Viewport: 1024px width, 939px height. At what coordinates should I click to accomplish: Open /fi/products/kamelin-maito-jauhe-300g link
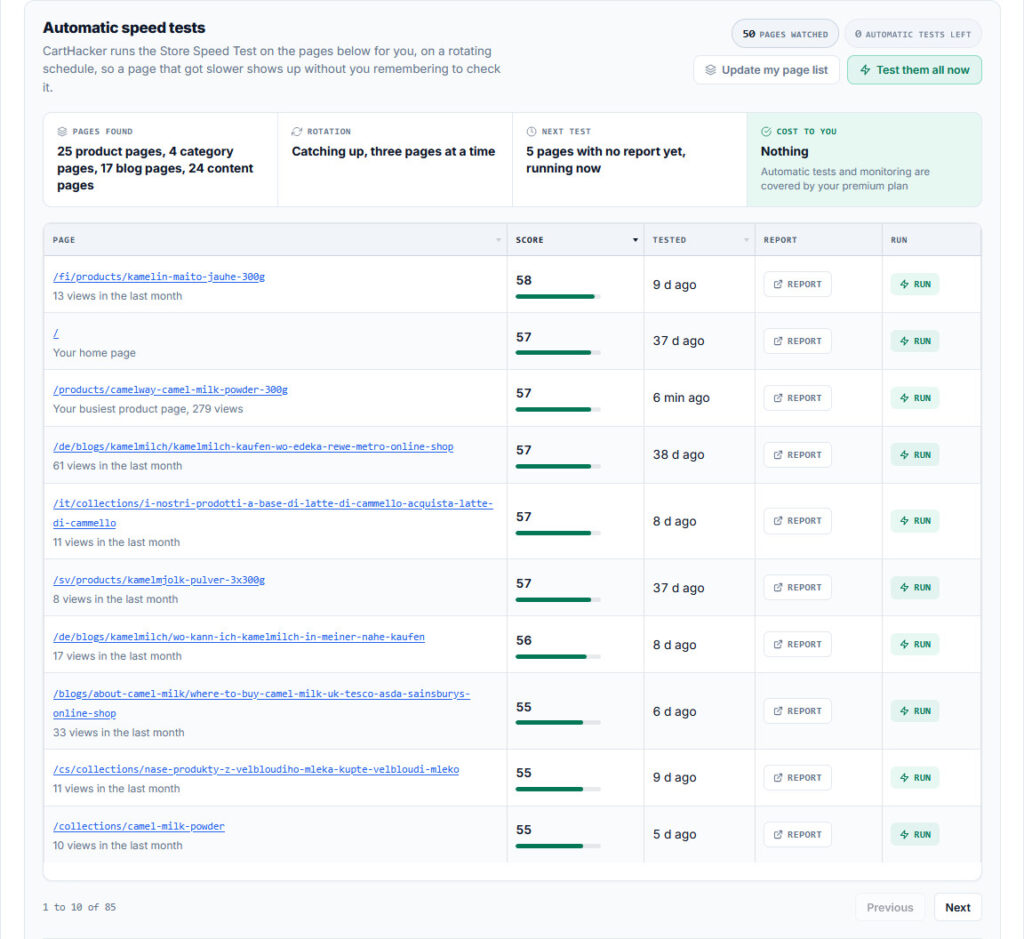click(x=159, y=277)
